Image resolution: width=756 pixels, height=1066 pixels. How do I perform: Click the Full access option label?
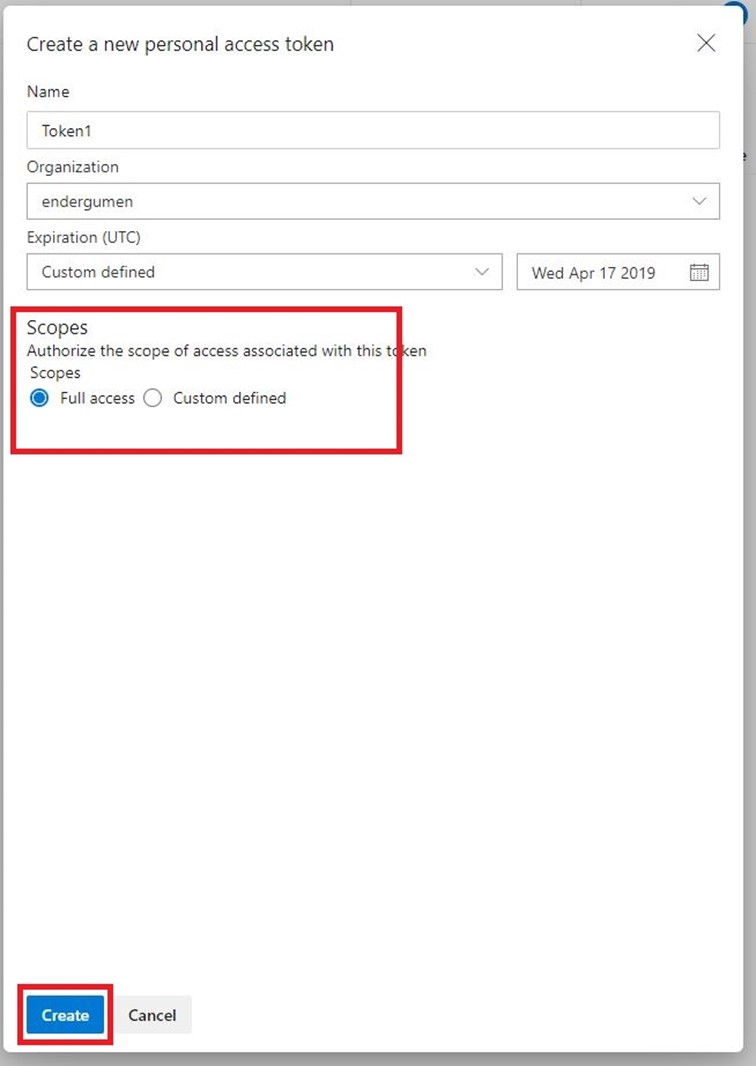tap(97, 398)
